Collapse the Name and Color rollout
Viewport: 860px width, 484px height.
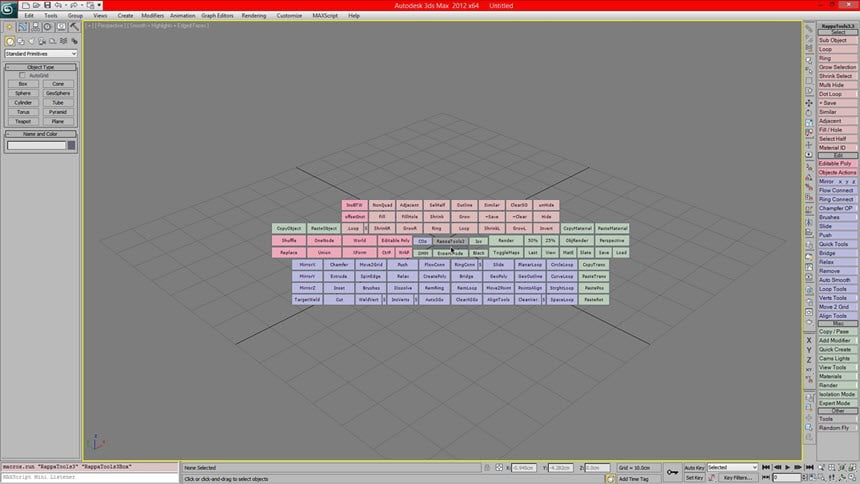[x=41, y=134]
